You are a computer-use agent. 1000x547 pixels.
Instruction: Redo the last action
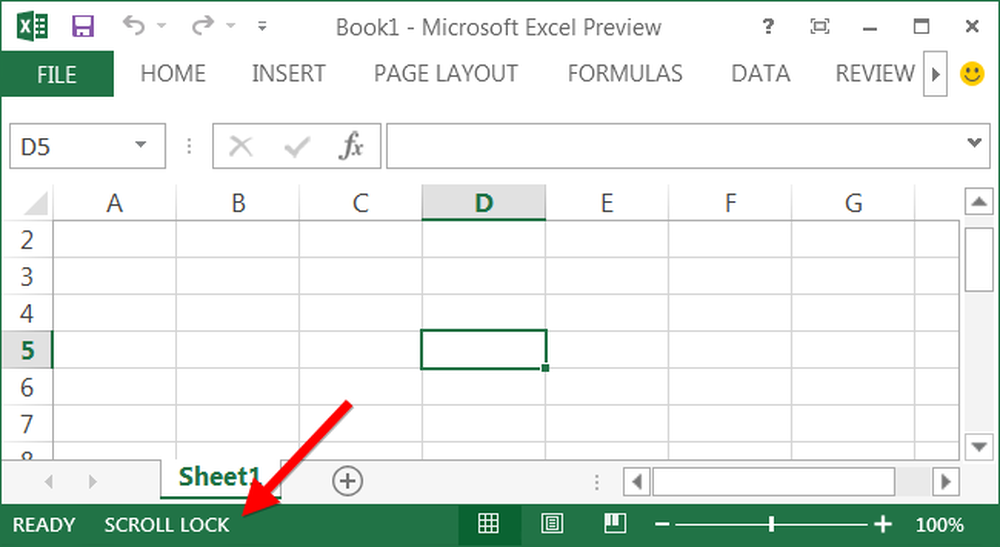click(203, 26)
